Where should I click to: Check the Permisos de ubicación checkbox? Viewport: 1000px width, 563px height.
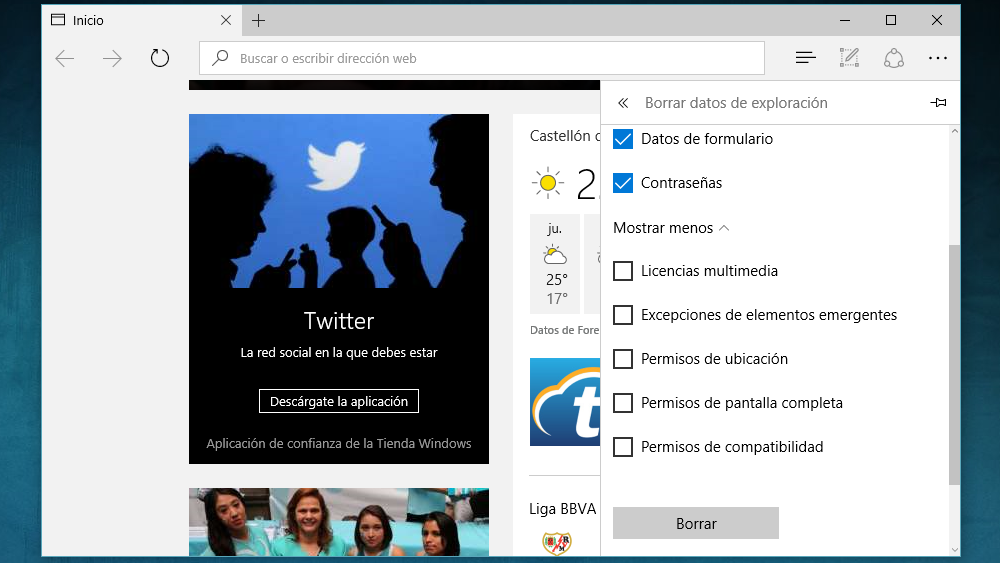click(x=623, y=359)
